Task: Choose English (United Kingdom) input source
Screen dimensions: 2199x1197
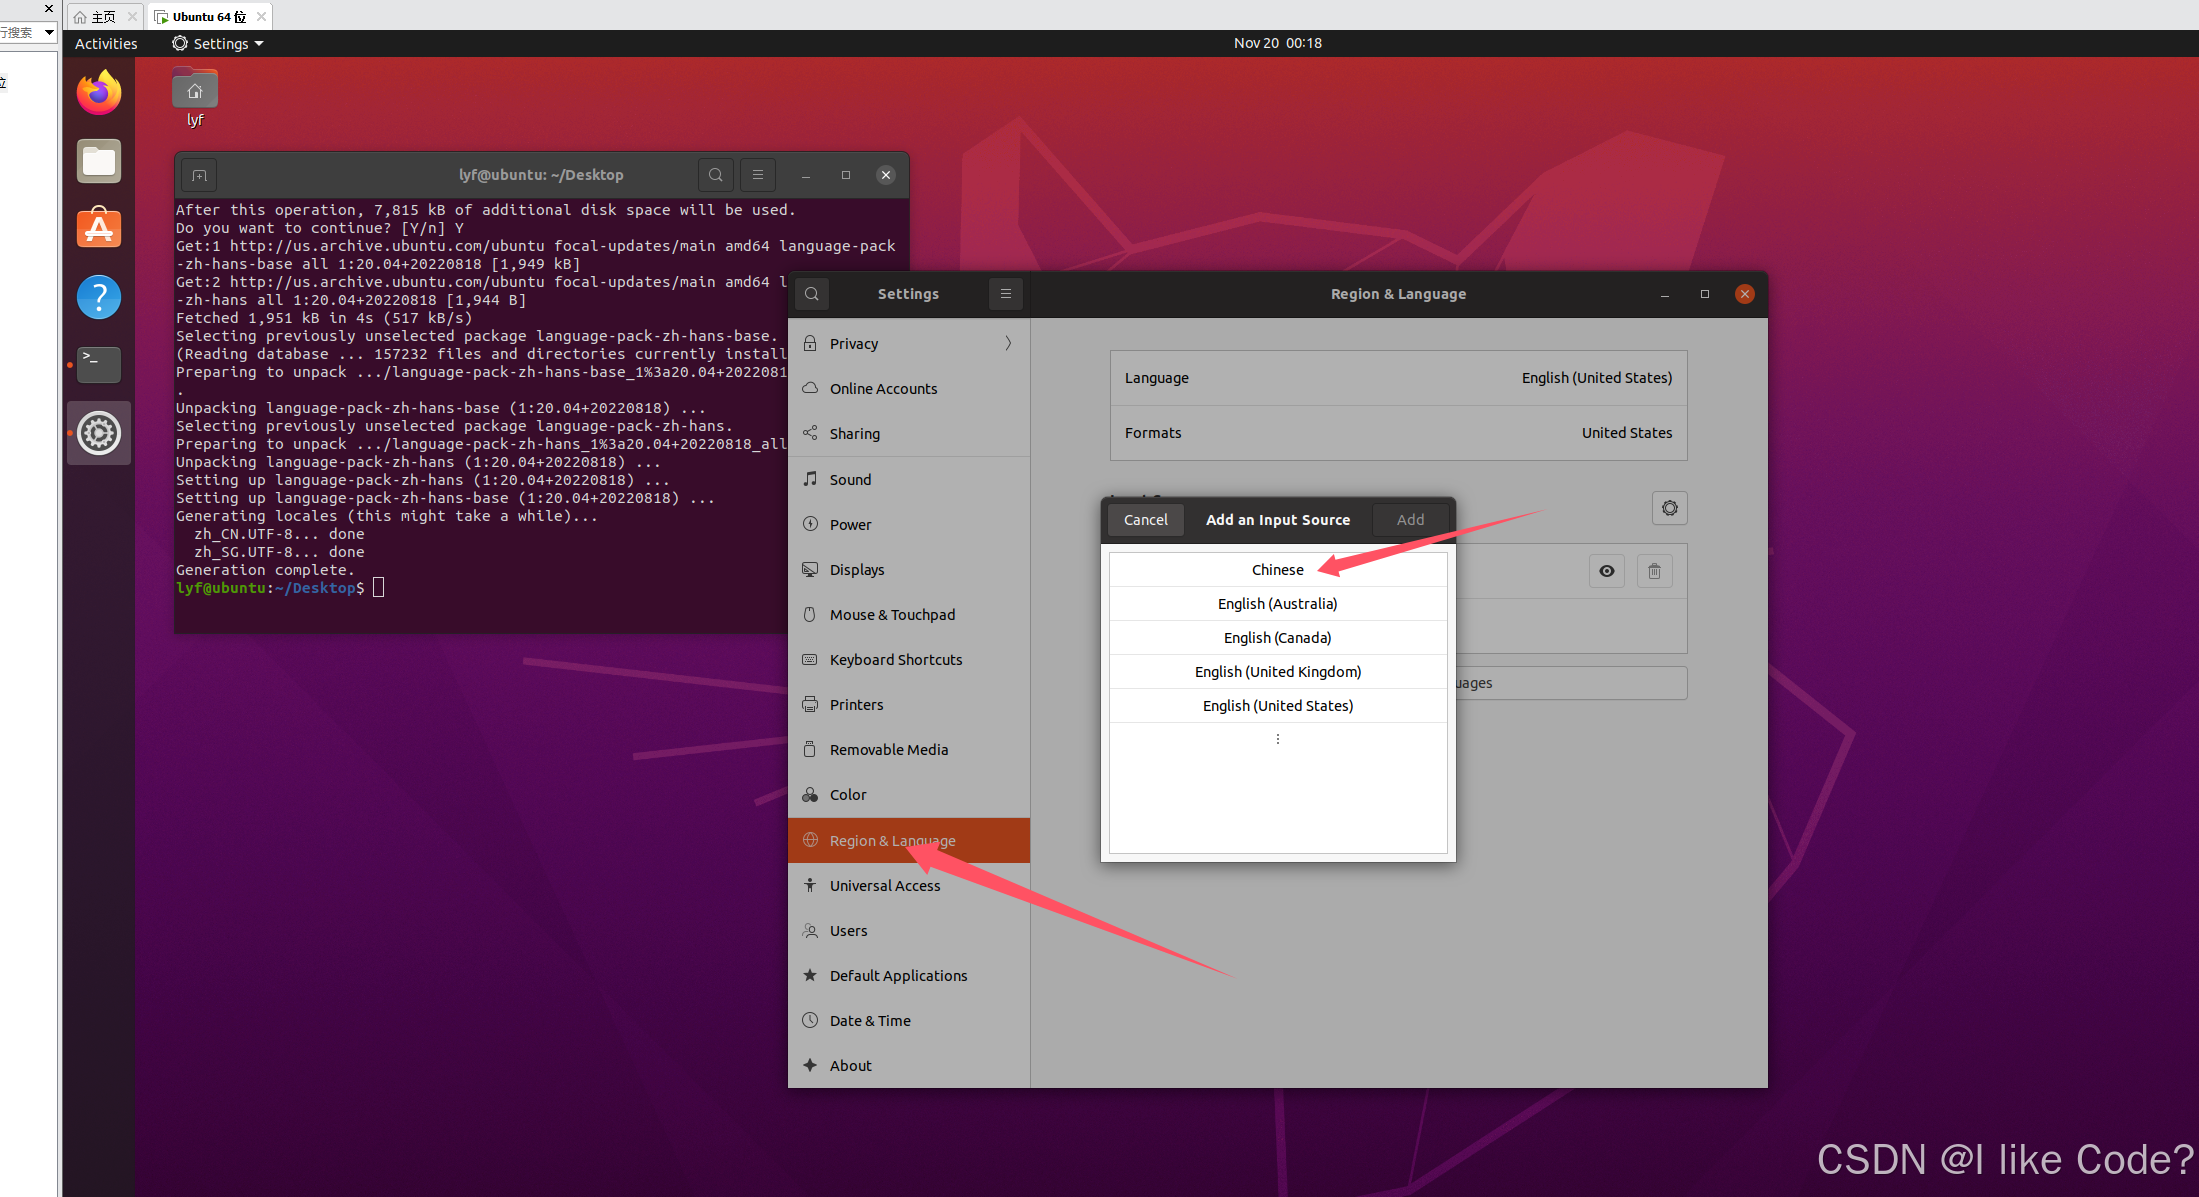Action: (x=1277, y=672)
